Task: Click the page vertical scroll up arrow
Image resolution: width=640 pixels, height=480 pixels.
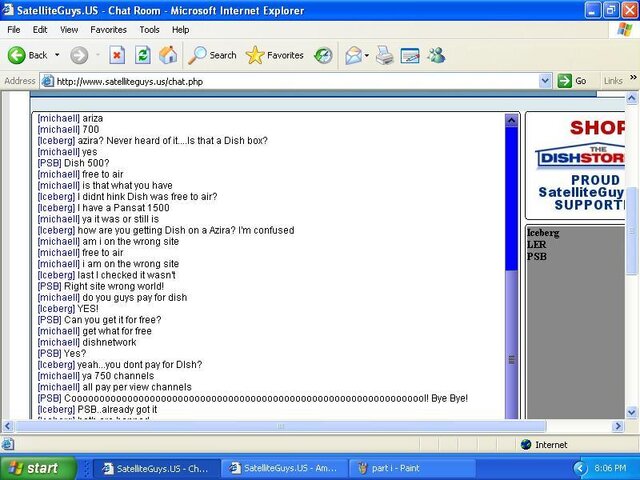Action: pos(631,98)
